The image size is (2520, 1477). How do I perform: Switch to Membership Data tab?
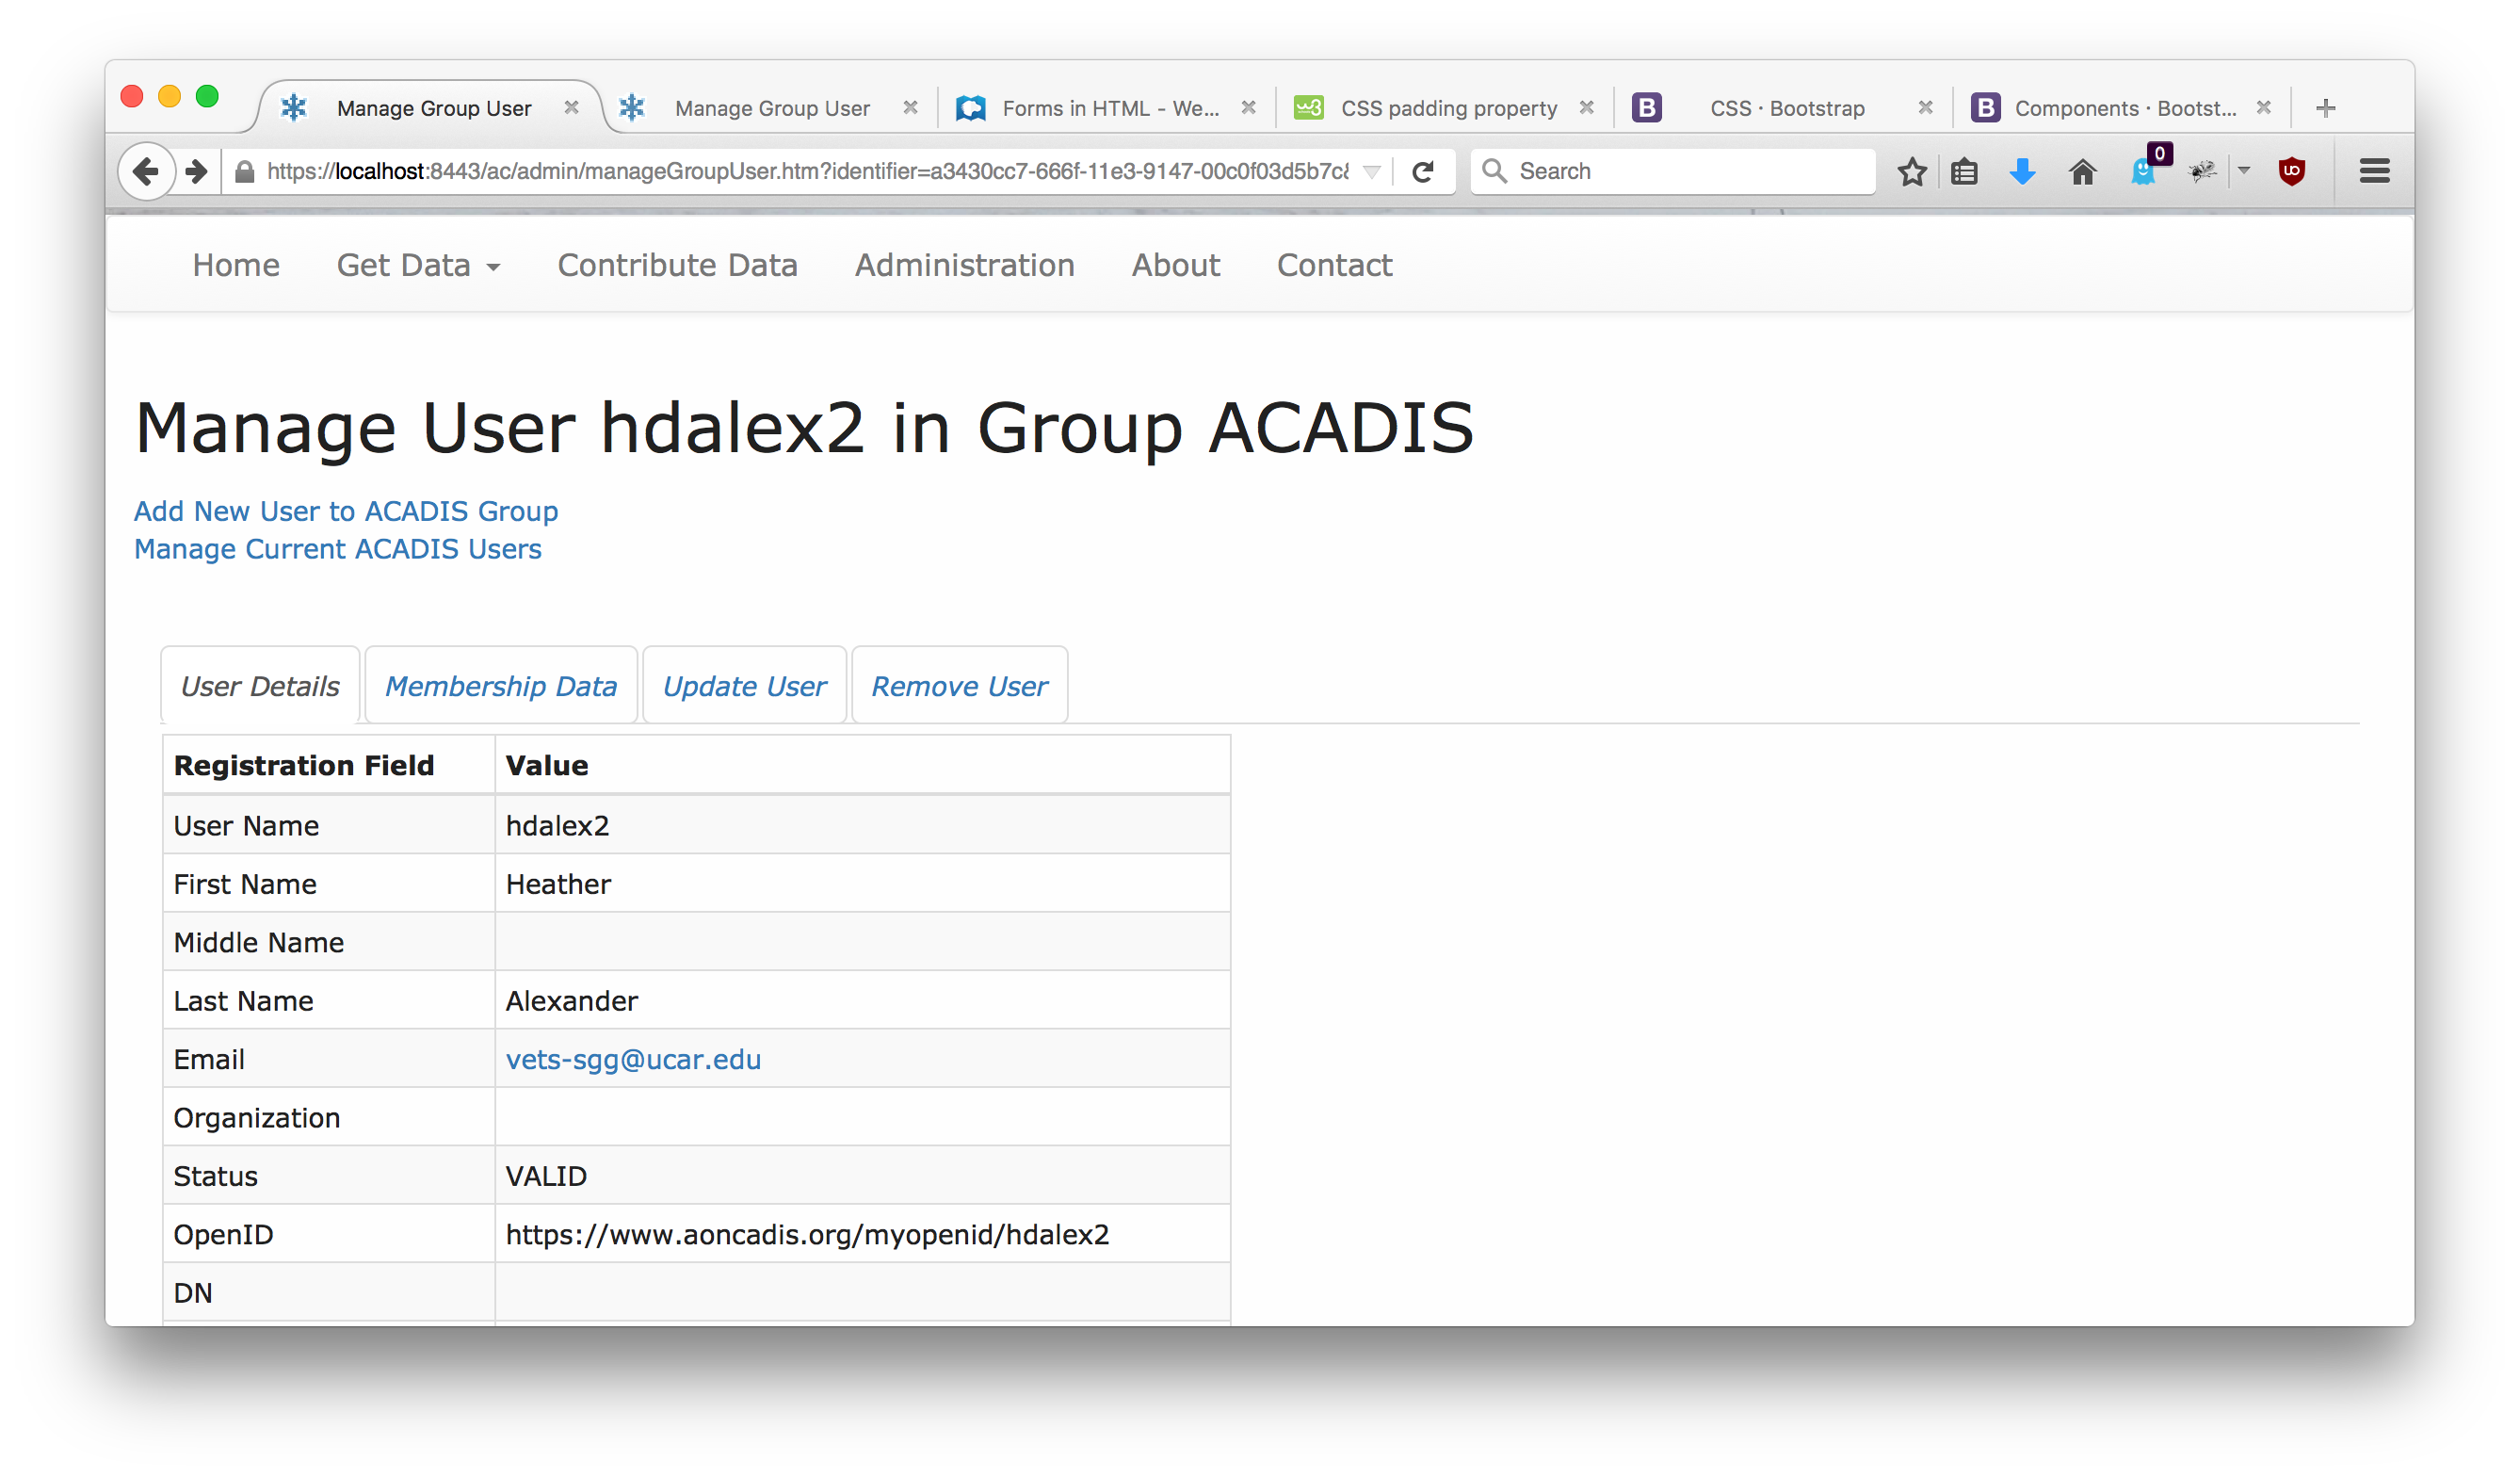(x=501, y=686)
